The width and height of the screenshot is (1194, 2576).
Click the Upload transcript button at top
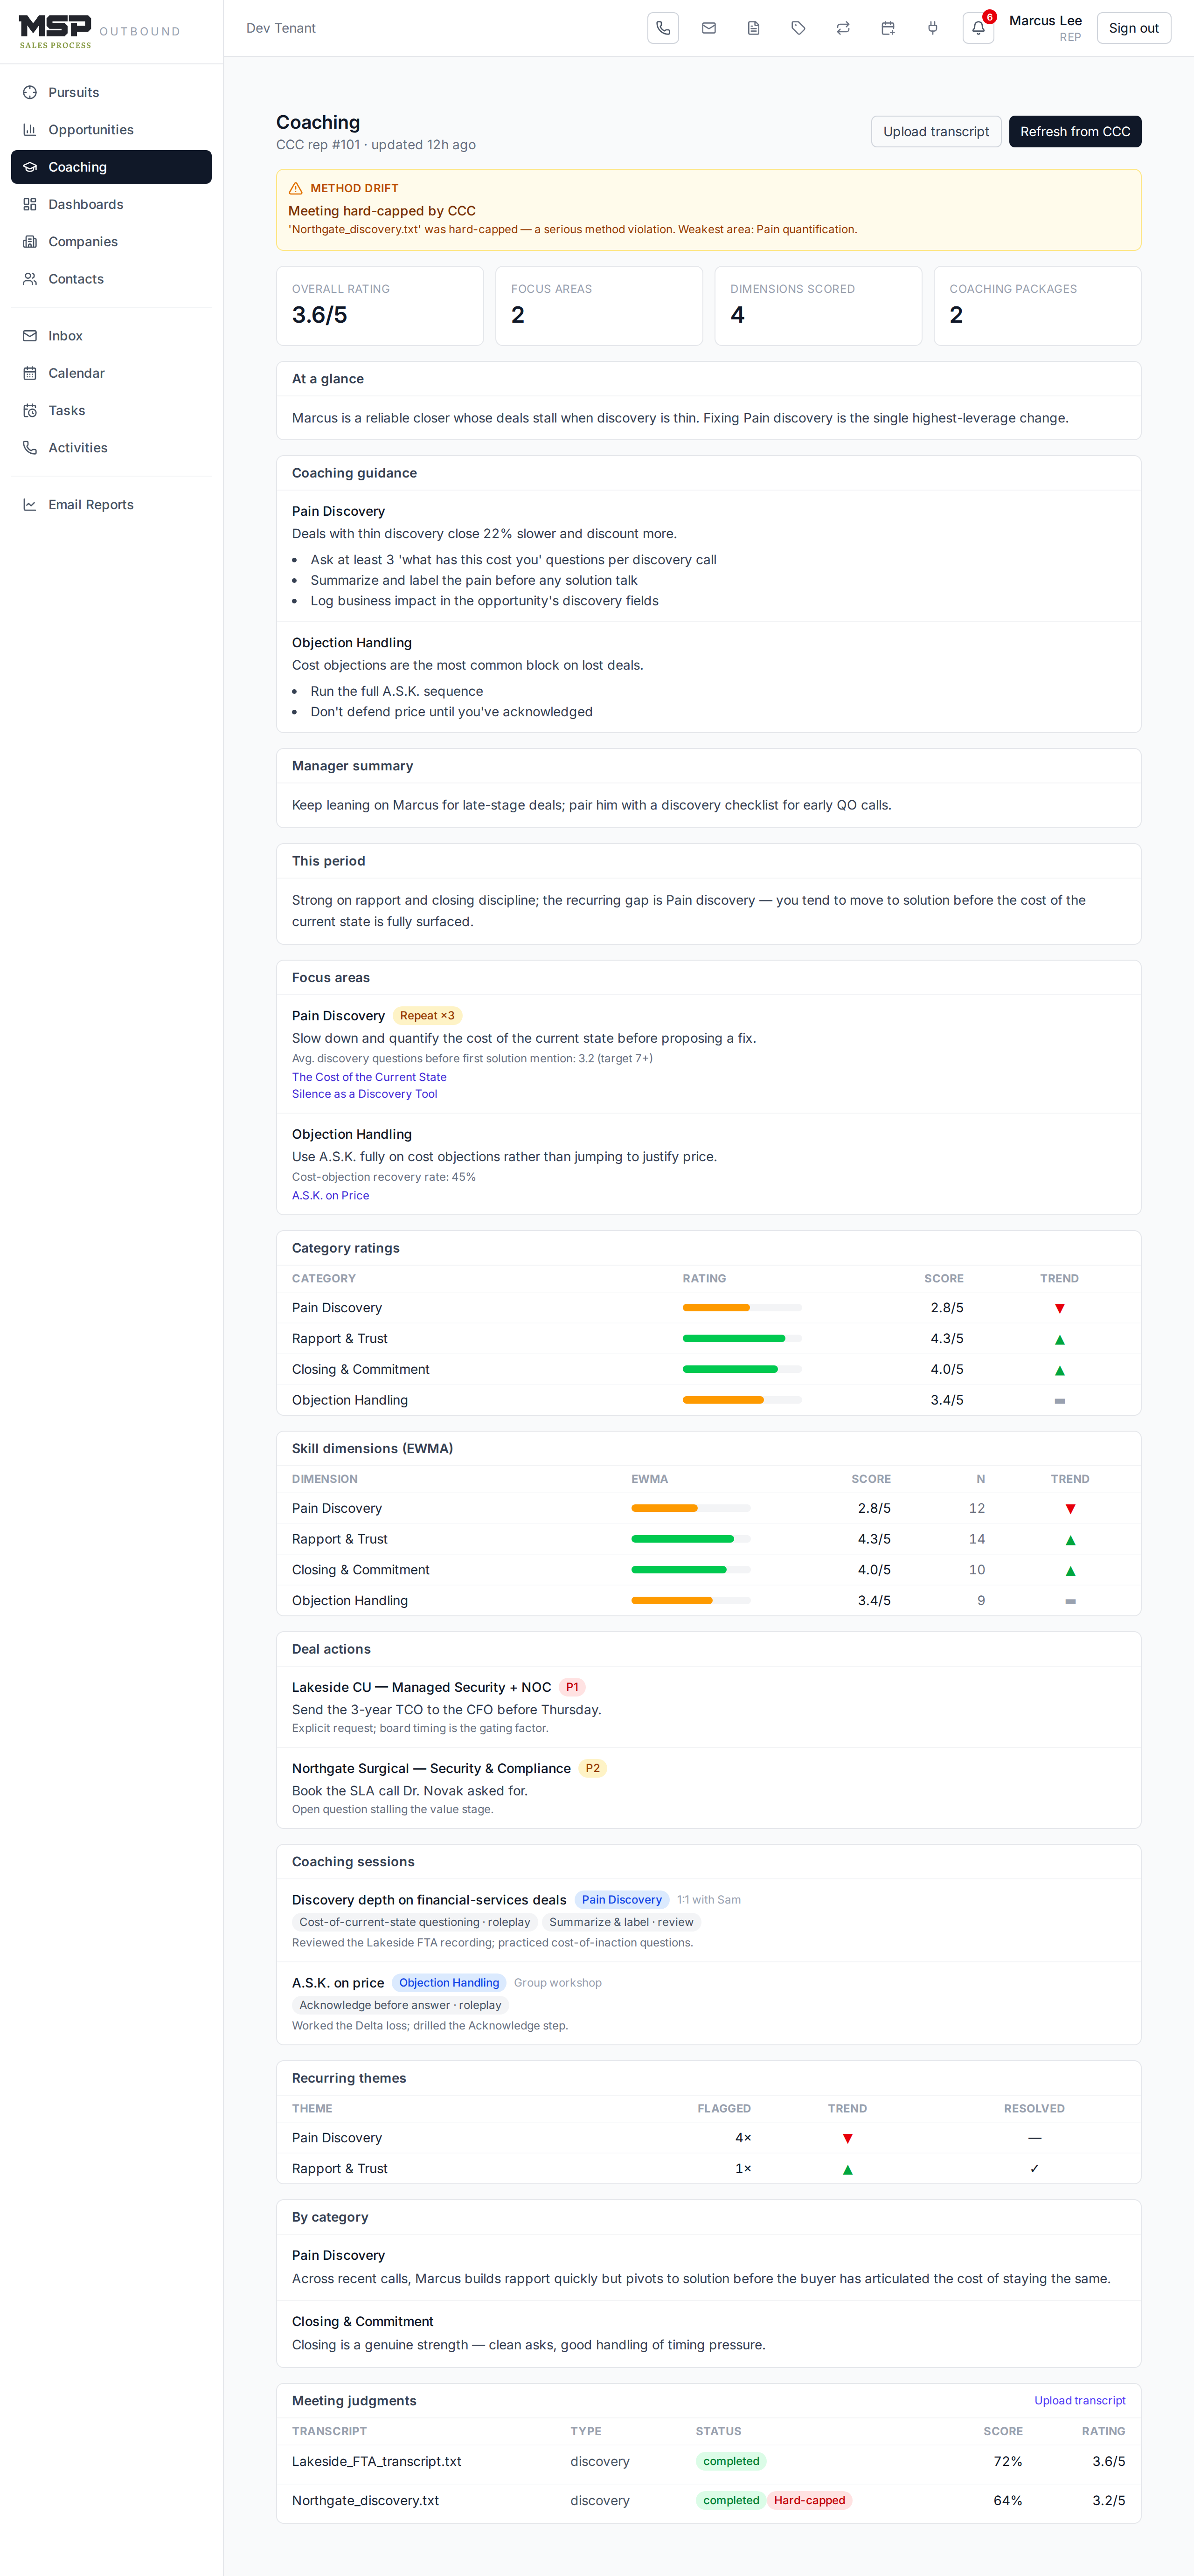click(936, 131)
